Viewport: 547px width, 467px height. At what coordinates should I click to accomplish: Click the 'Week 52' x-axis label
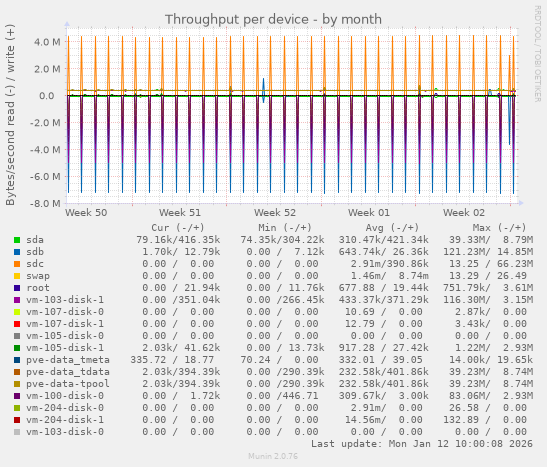(x=275, y=213)
